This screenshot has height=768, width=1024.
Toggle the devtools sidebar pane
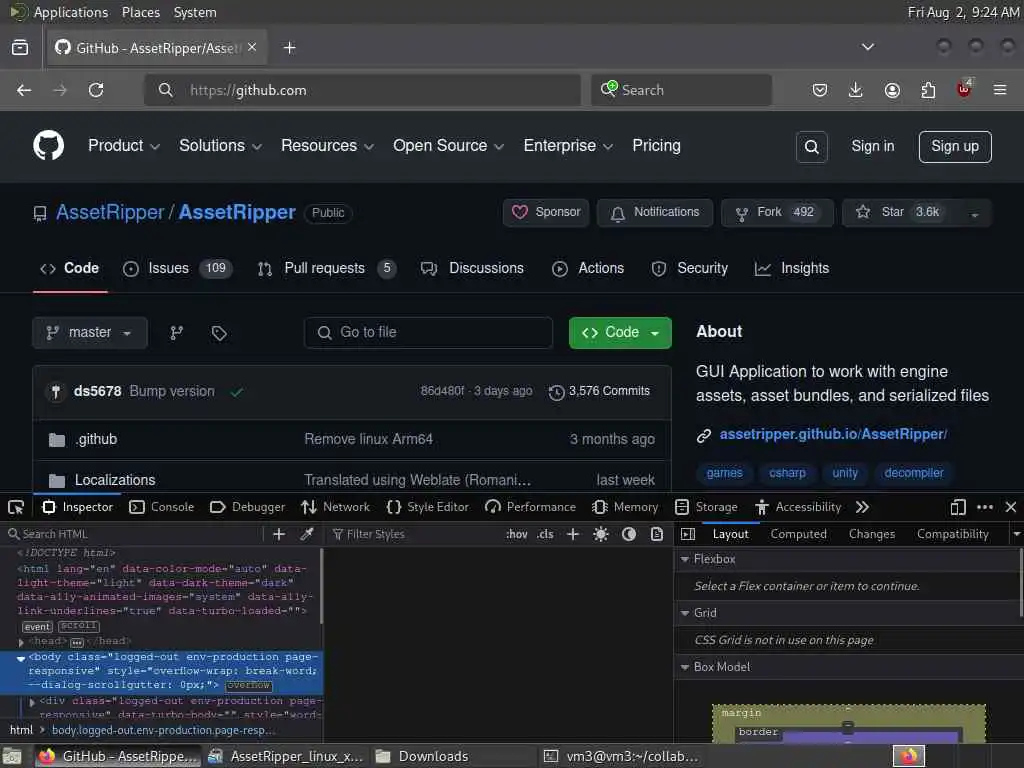[x=688, y=534]
